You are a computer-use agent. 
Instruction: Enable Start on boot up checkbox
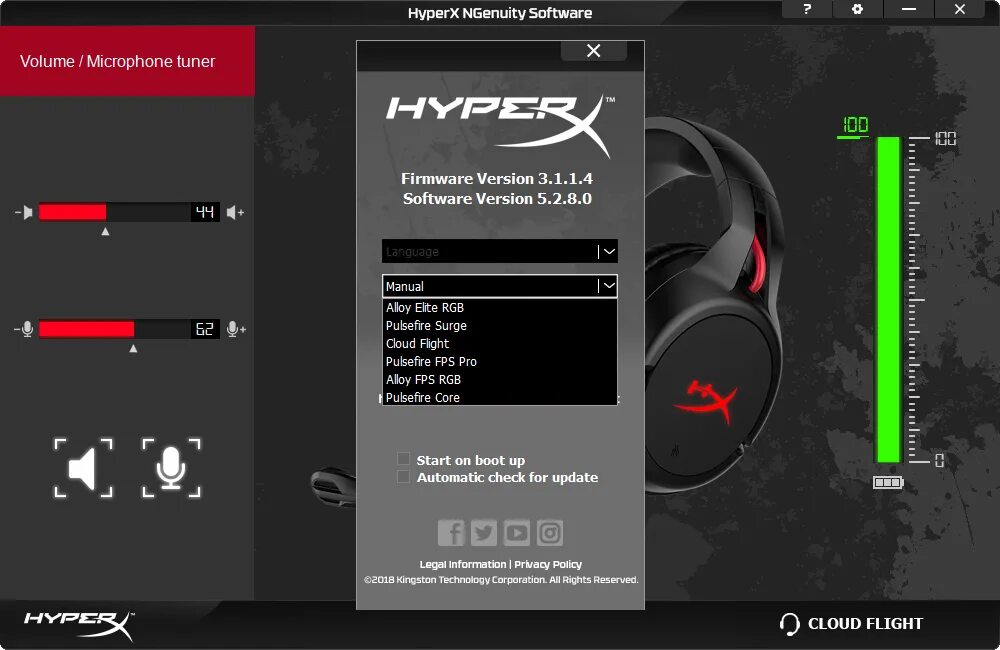click(x=403, y=459)
